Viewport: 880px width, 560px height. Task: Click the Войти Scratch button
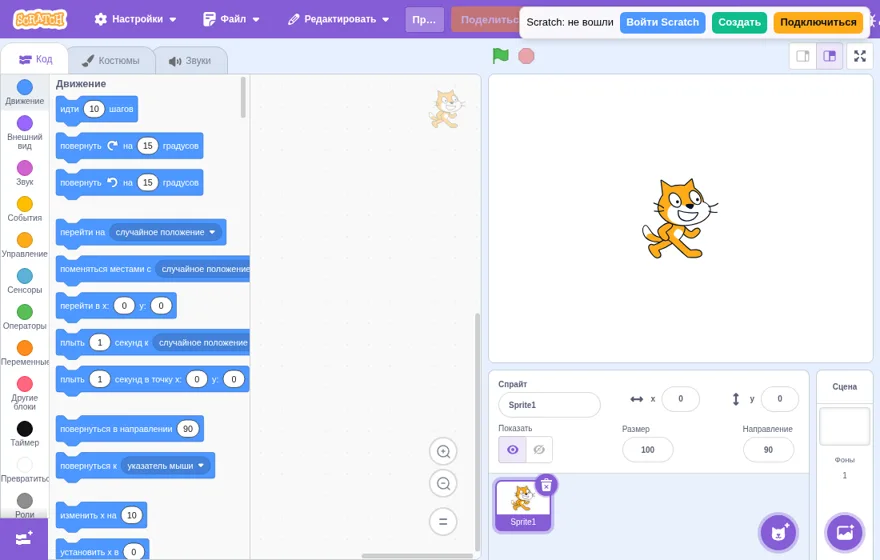[x=662, y=22]
